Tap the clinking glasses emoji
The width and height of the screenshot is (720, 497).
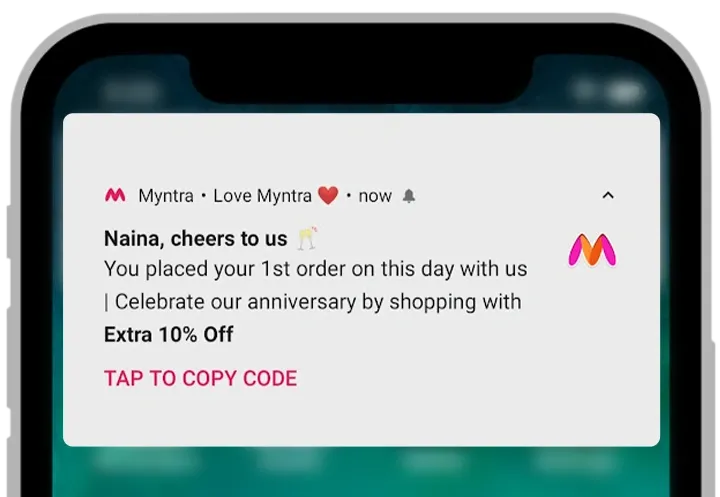[x=307, y=237]
